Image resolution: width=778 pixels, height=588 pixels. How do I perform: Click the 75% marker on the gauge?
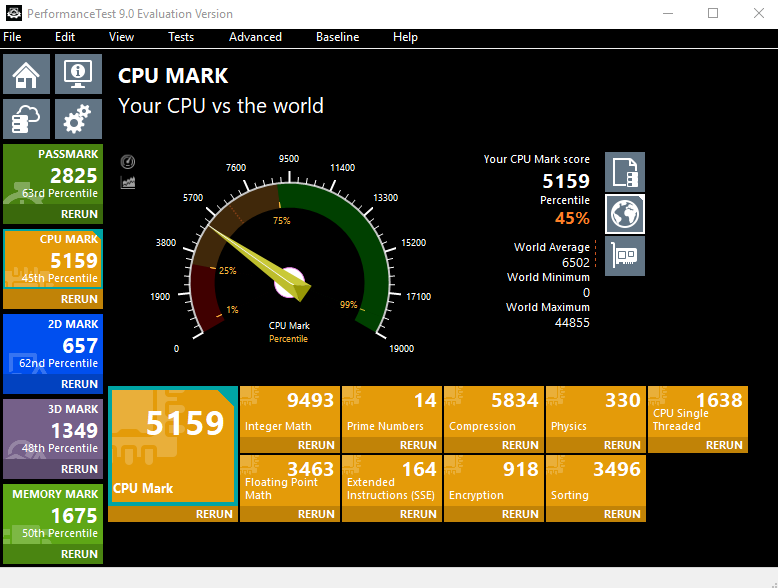(x=282, y=221)
